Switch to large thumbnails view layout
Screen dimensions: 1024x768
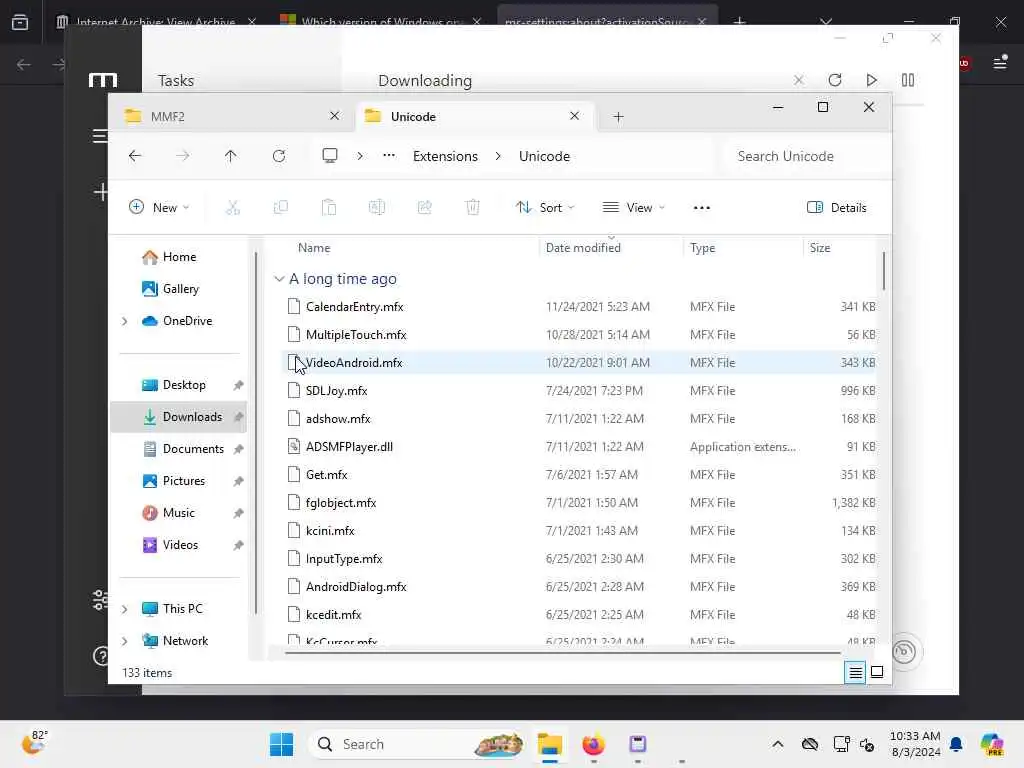[x=877, y=672]
